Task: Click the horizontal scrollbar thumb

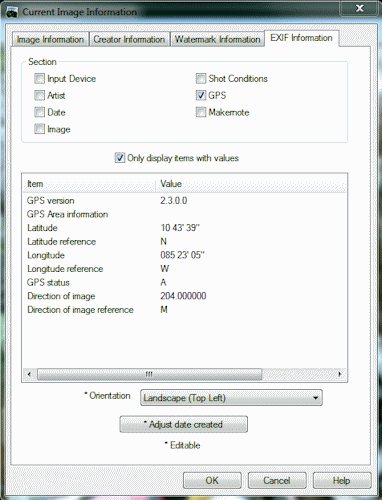Action: click(149, 374)
